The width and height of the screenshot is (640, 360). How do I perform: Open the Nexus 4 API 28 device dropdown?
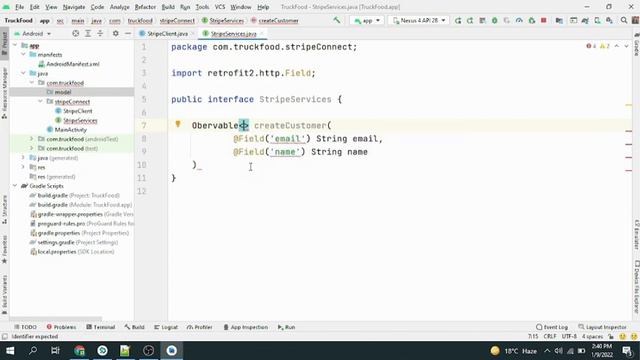point(419,20)
